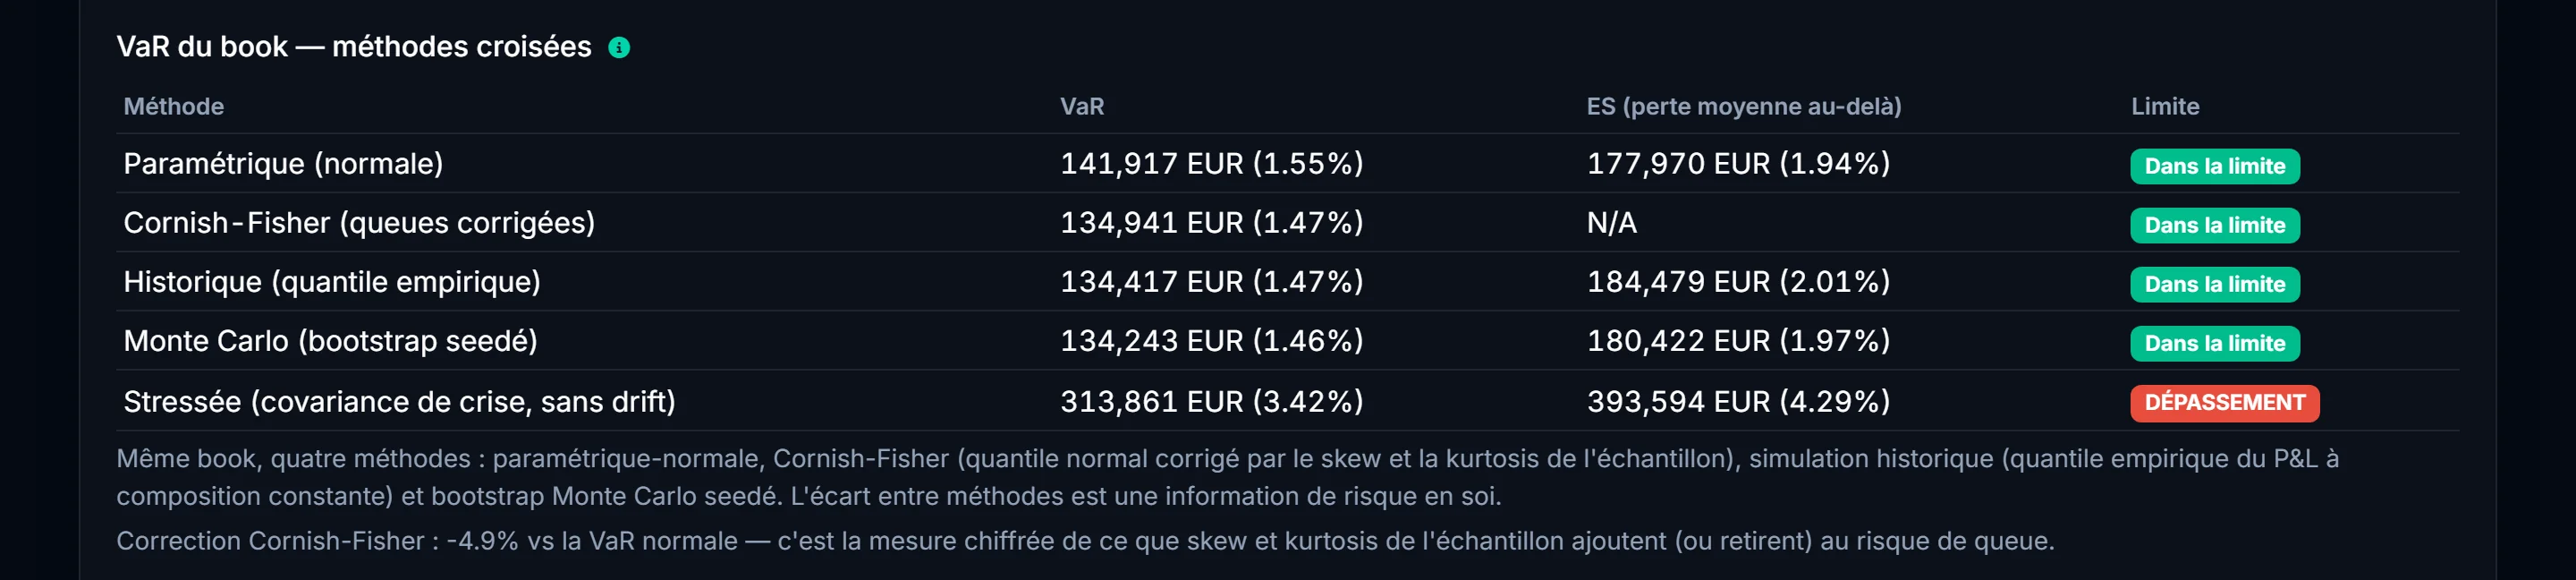Click the Dans la limite badge for Paramétrique

coord(2214,166)
